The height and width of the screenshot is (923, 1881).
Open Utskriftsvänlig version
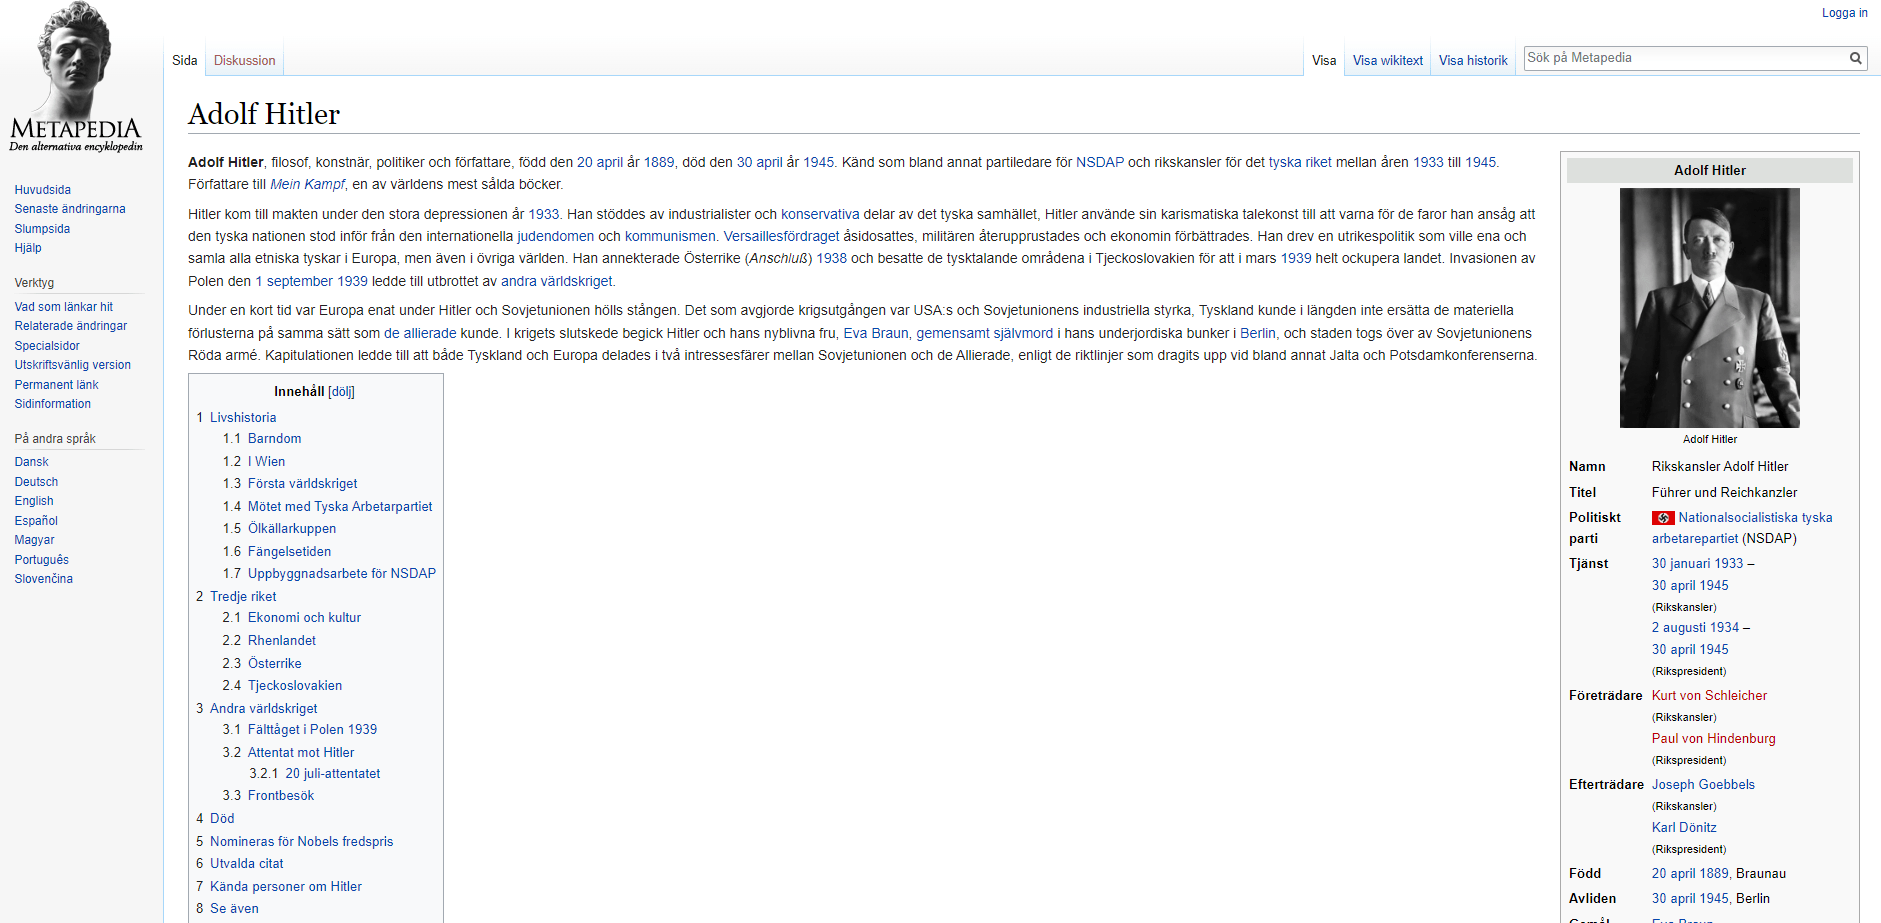coord(73,365)
